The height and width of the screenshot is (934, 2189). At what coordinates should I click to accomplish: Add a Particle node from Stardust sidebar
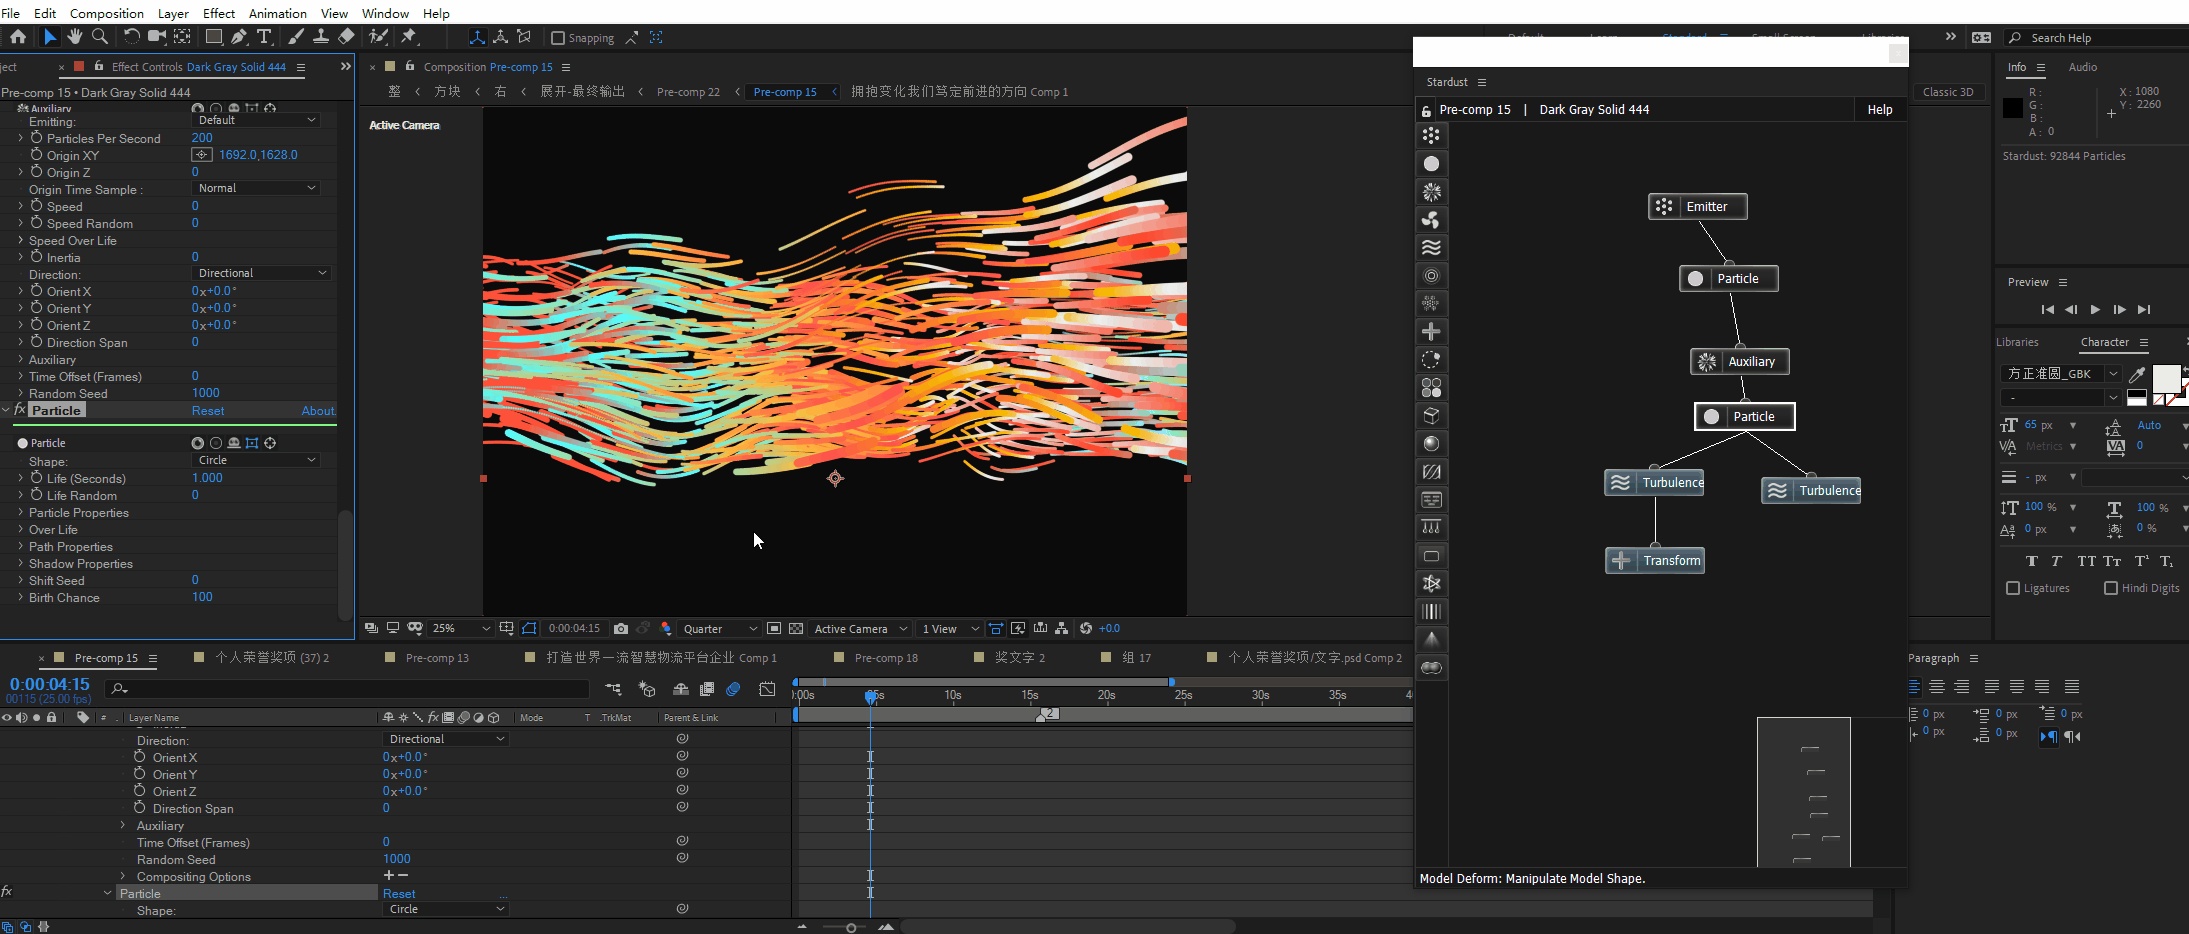[1431, 163]
